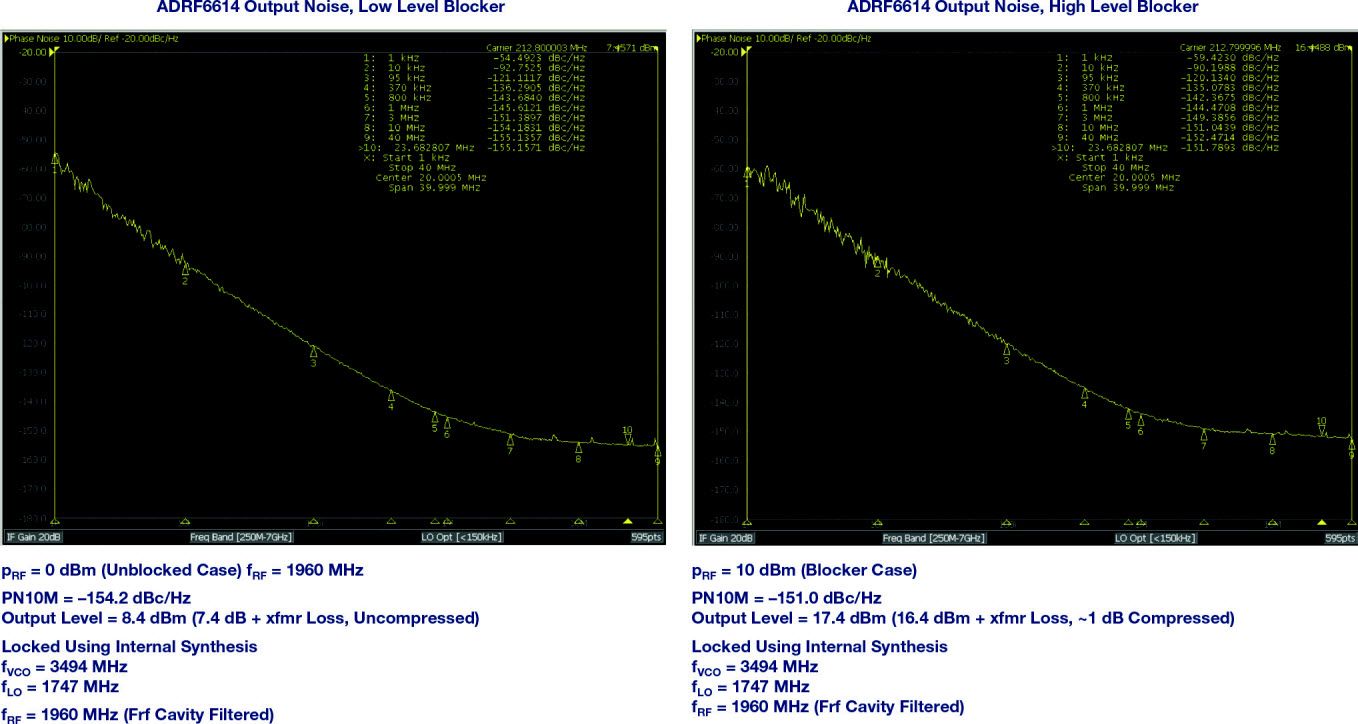The image size is (1358, 724).
Task: Select marker 3 on the Low Level Blocker trace
Action: (314, 355)
